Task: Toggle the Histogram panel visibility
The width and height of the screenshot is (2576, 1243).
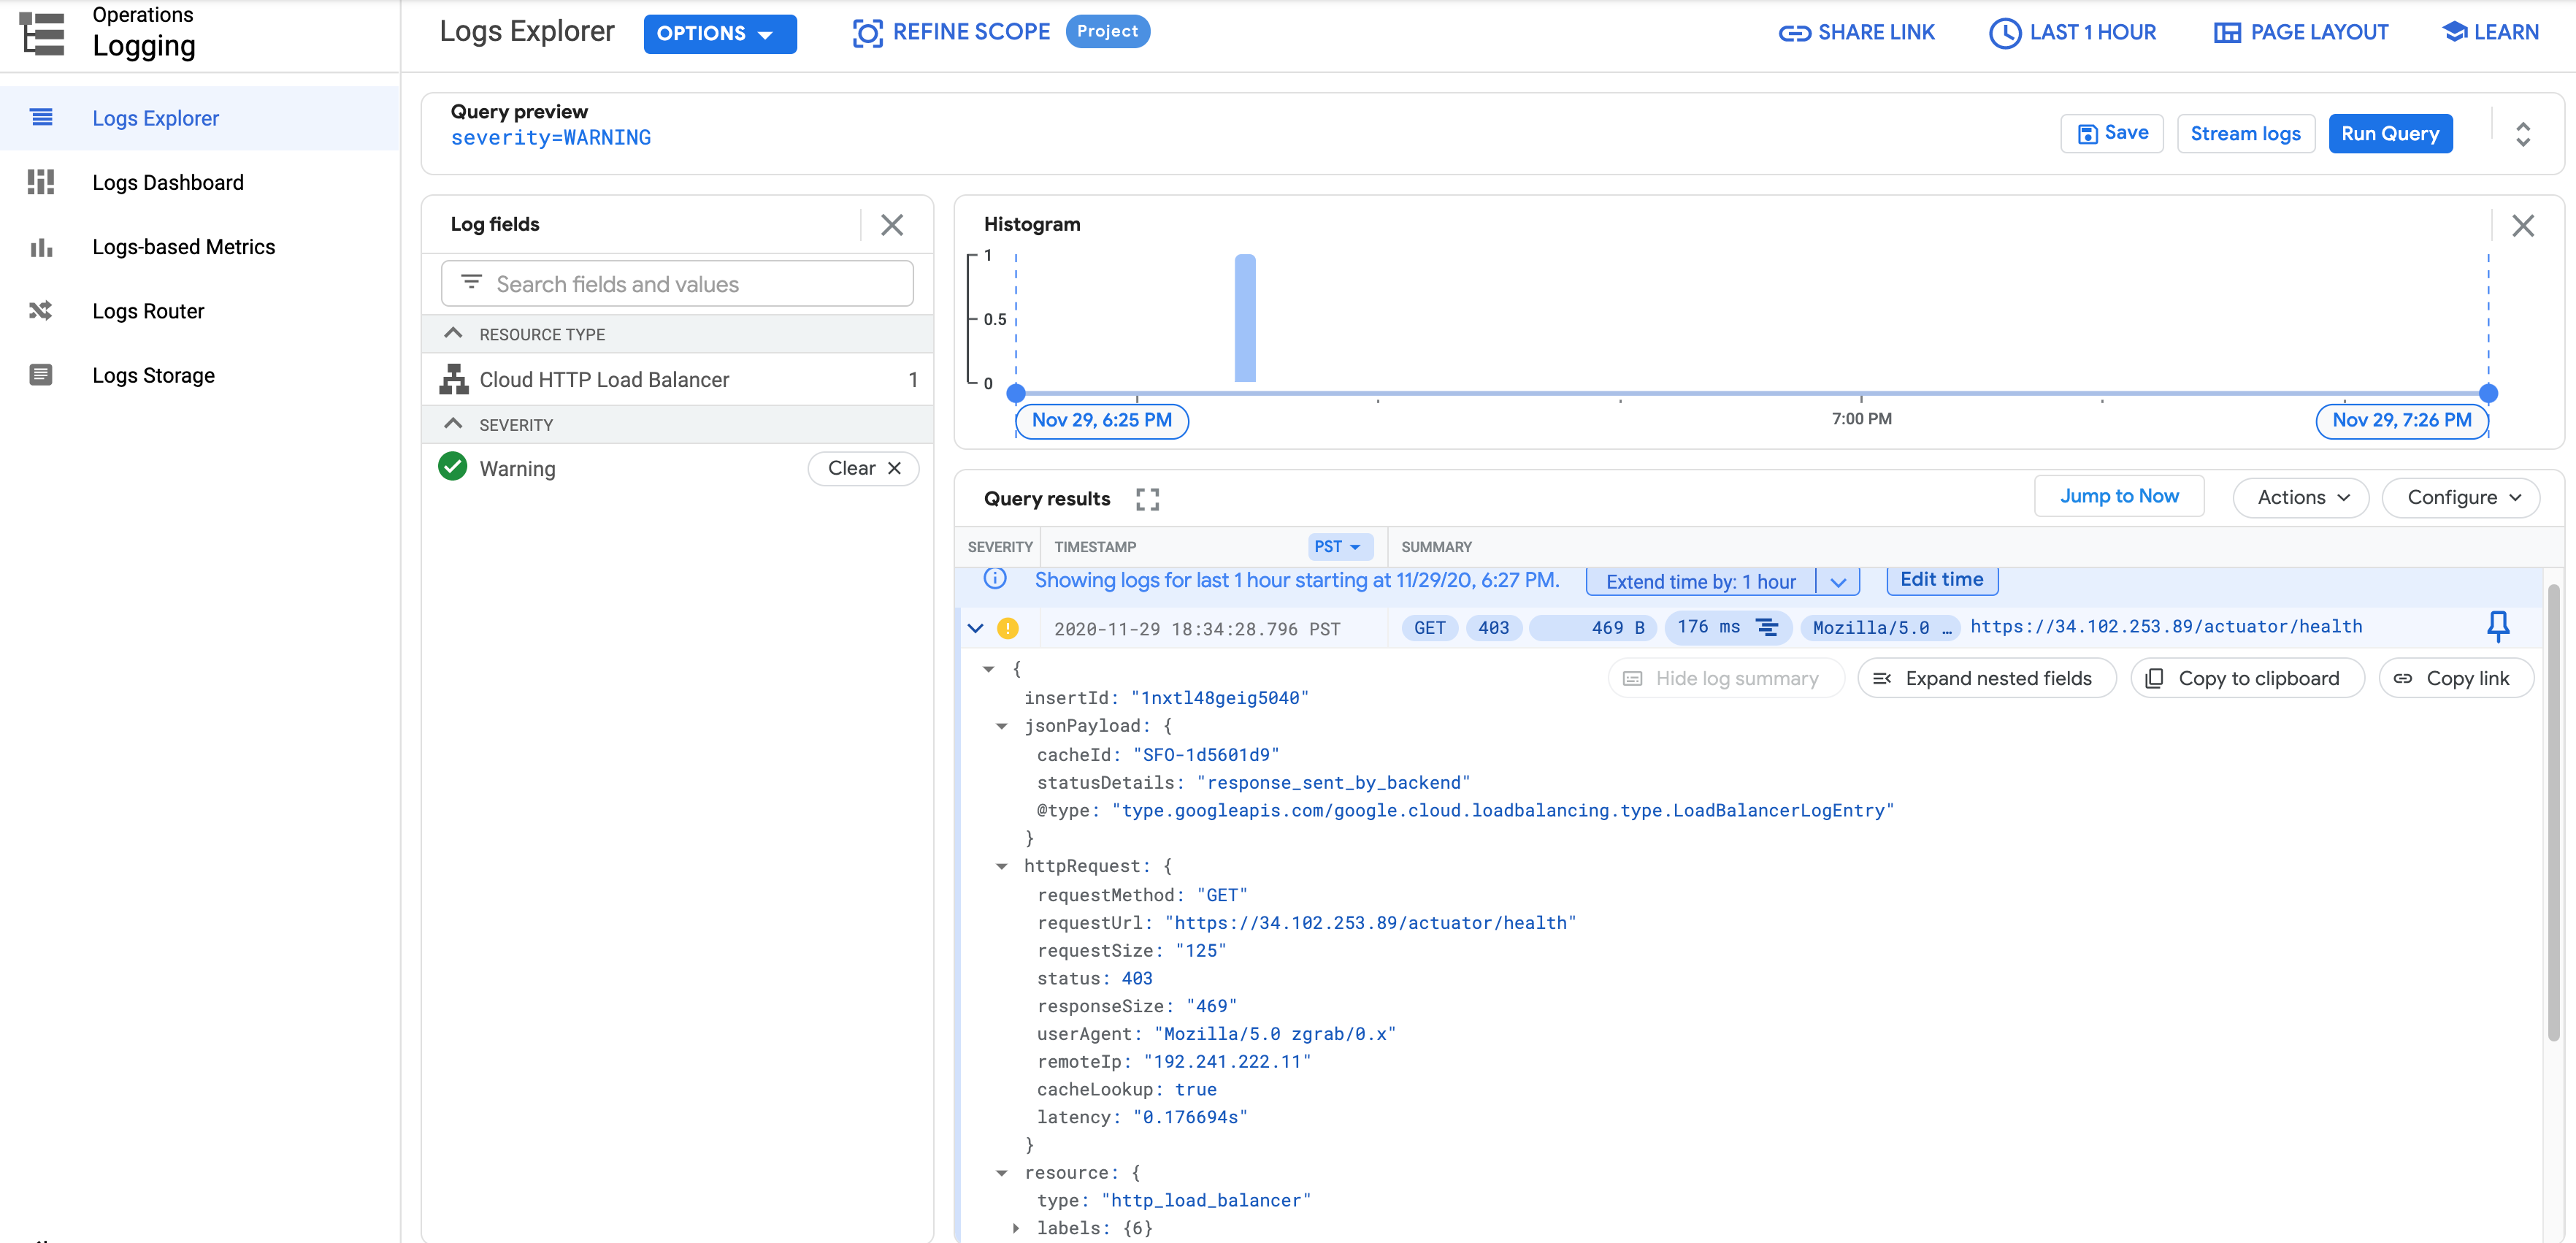Action: click(x=2522, y=225)
